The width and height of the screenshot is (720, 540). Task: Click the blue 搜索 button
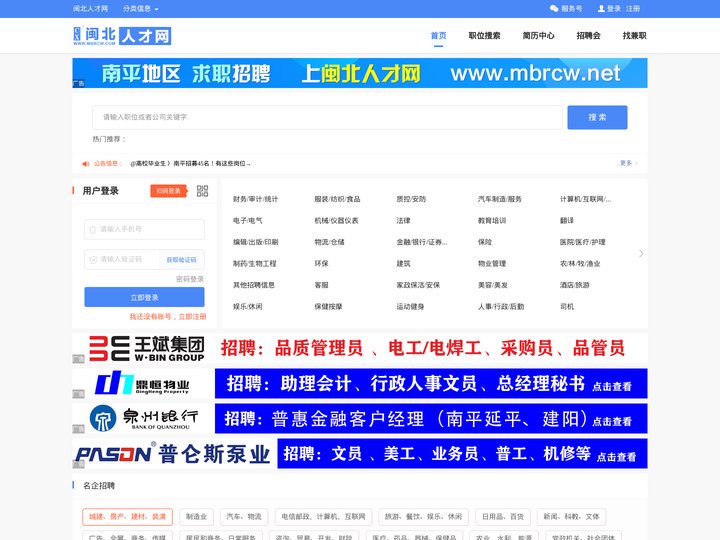click(597, 117)
